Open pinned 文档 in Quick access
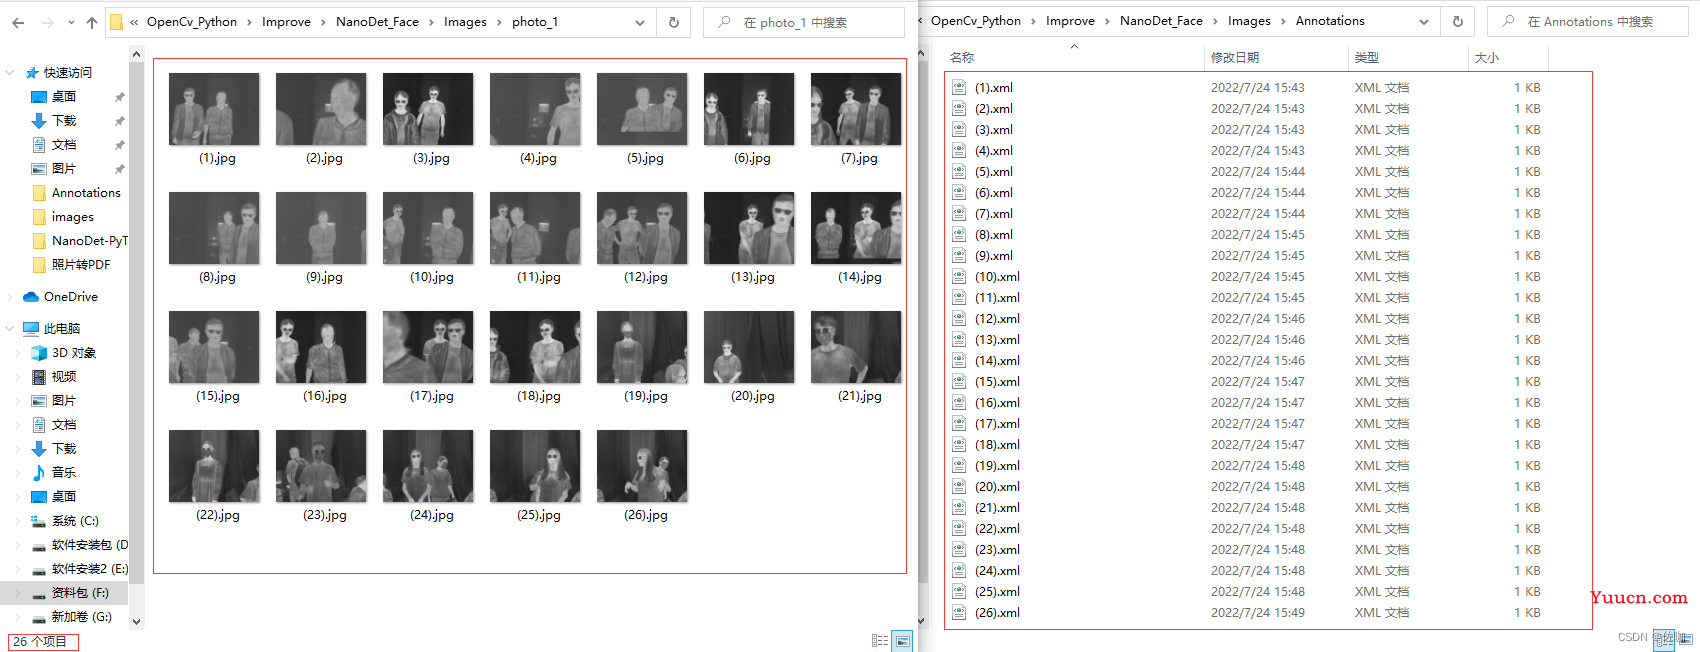1700x652 pixels. click(64, 145)
